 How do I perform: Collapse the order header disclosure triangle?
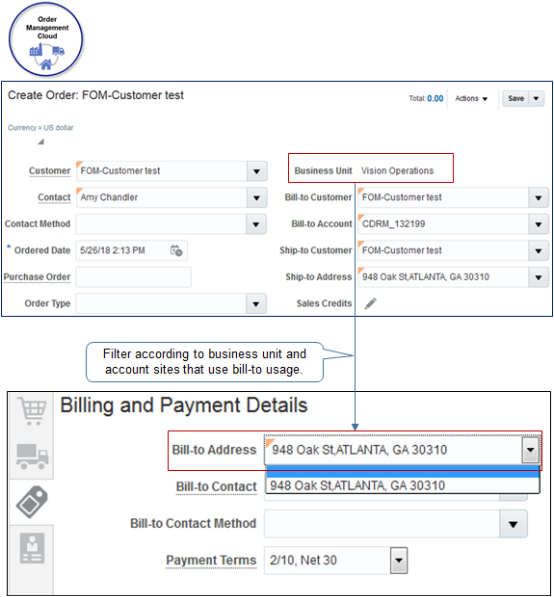point(41,142)
